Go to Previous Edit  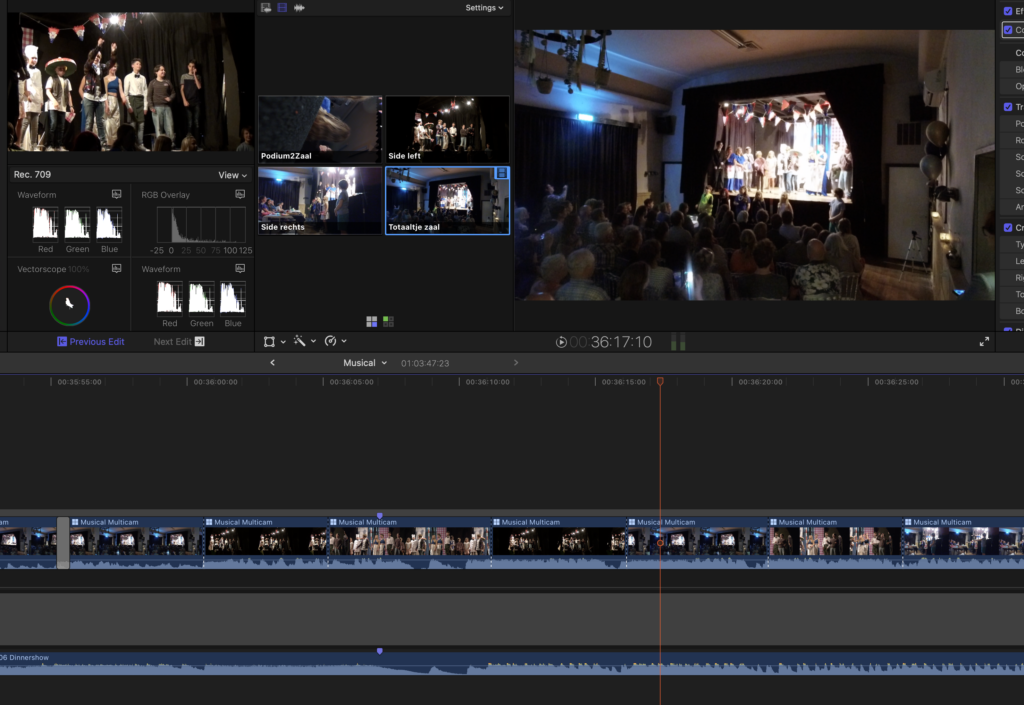tap(91, 341)
